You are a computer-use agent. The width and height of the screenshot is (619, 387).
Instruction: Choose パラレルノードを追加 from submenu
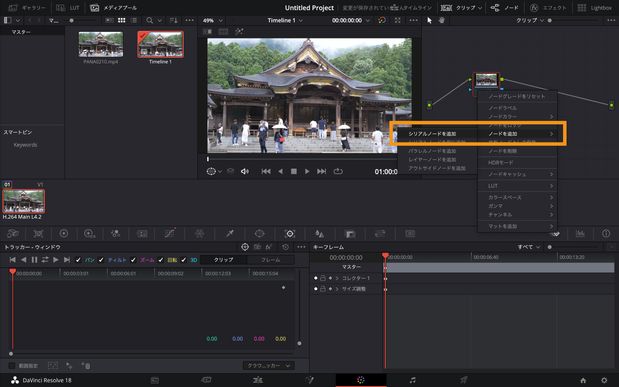coord(432,151)
